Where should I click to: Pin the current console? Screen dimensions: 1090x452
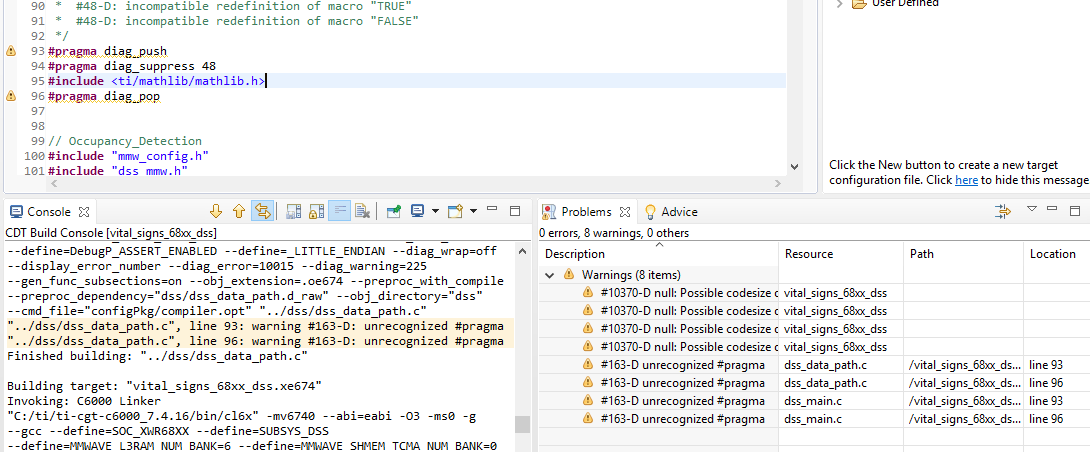[393, 211]
